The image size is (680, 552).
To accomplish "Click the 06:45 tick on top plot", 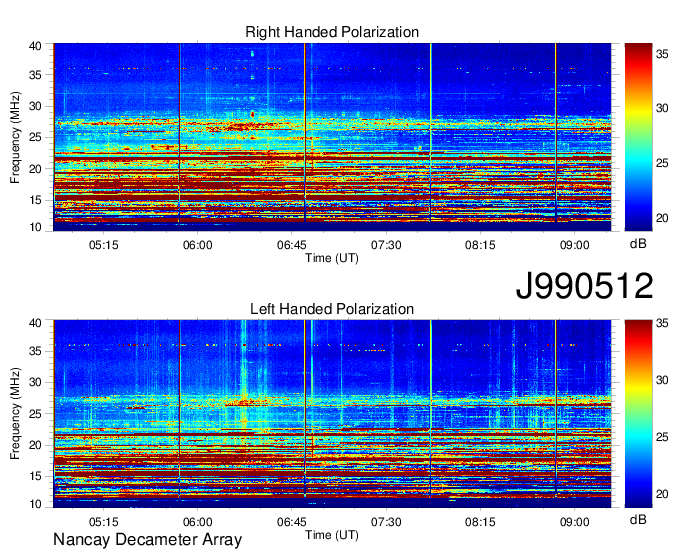I will pyautogui.click(x=292, y=245).
